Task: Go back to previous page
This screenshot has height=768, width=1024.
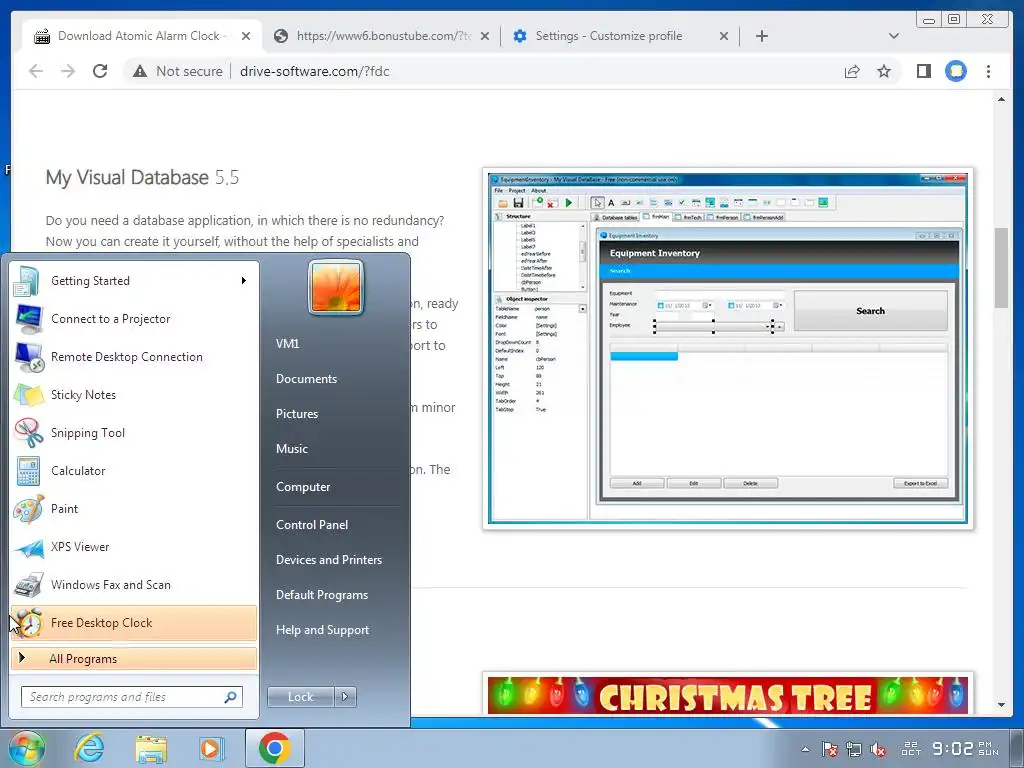Action: click(x=36, y=71)
